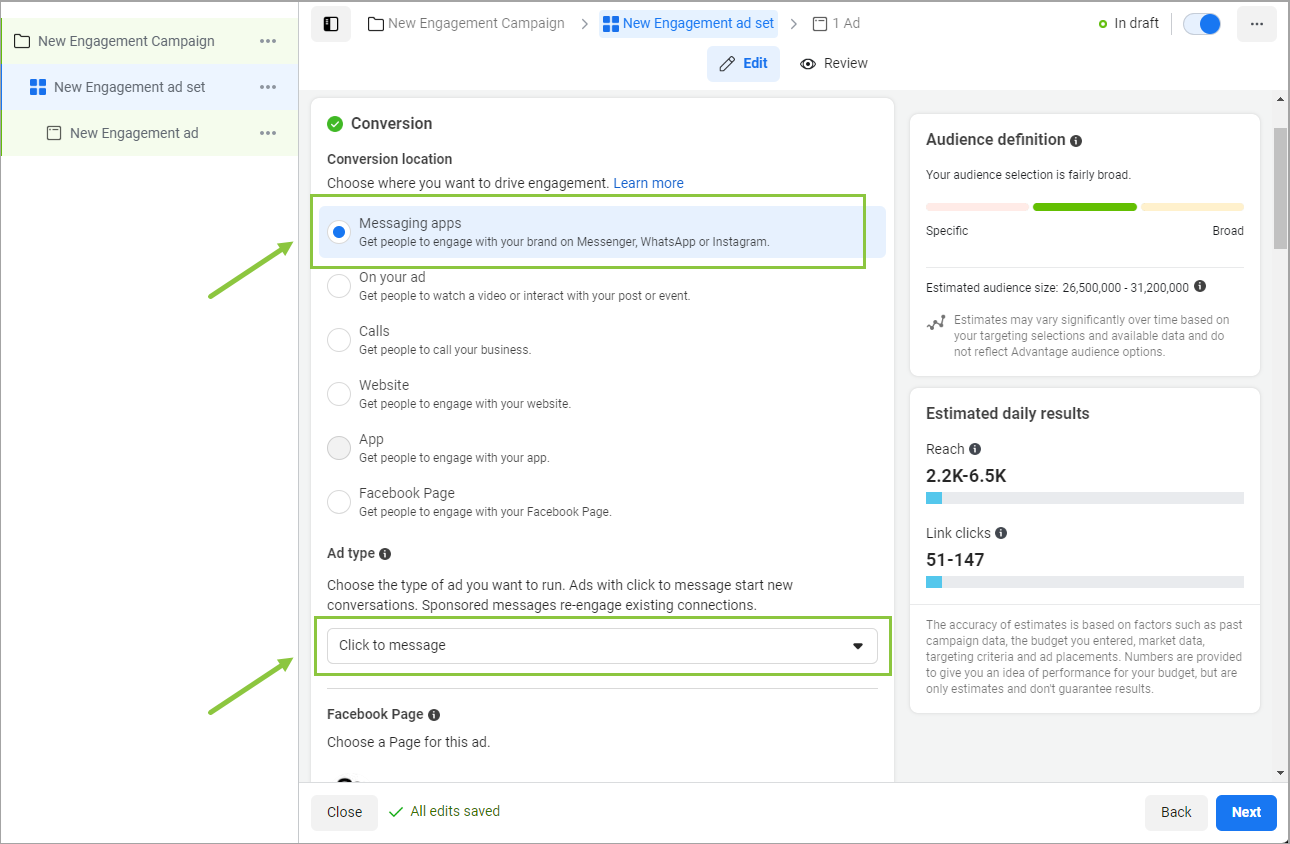Open more options for New Engagement ad set
The width and height of the screenshot is (1290, 844).
tap(268, 87)
